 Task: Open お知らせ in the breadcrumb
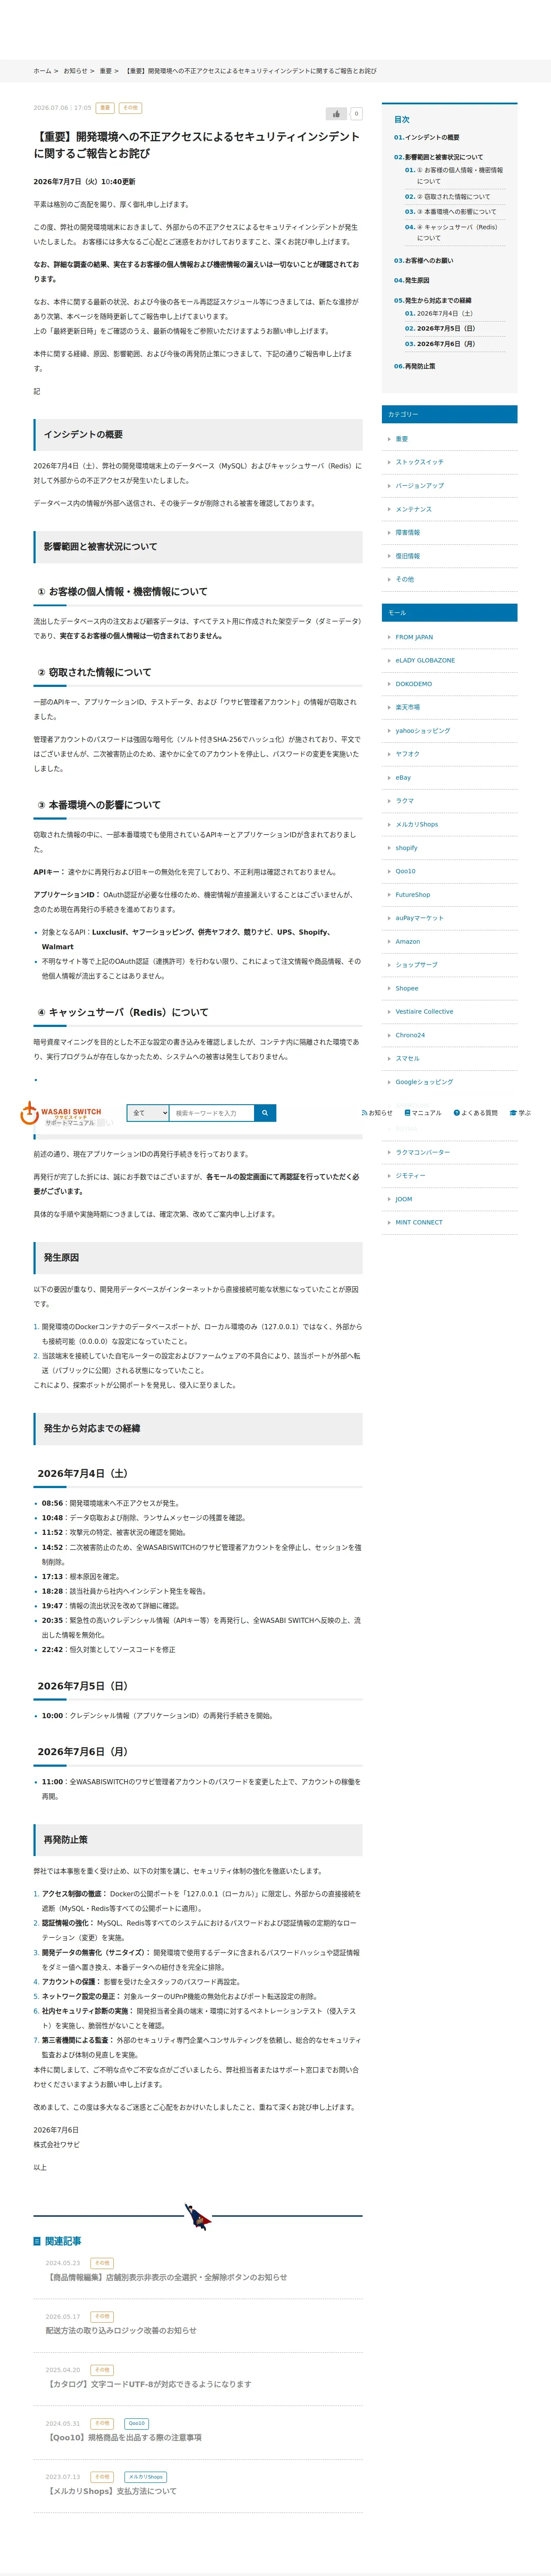[75, 71]
